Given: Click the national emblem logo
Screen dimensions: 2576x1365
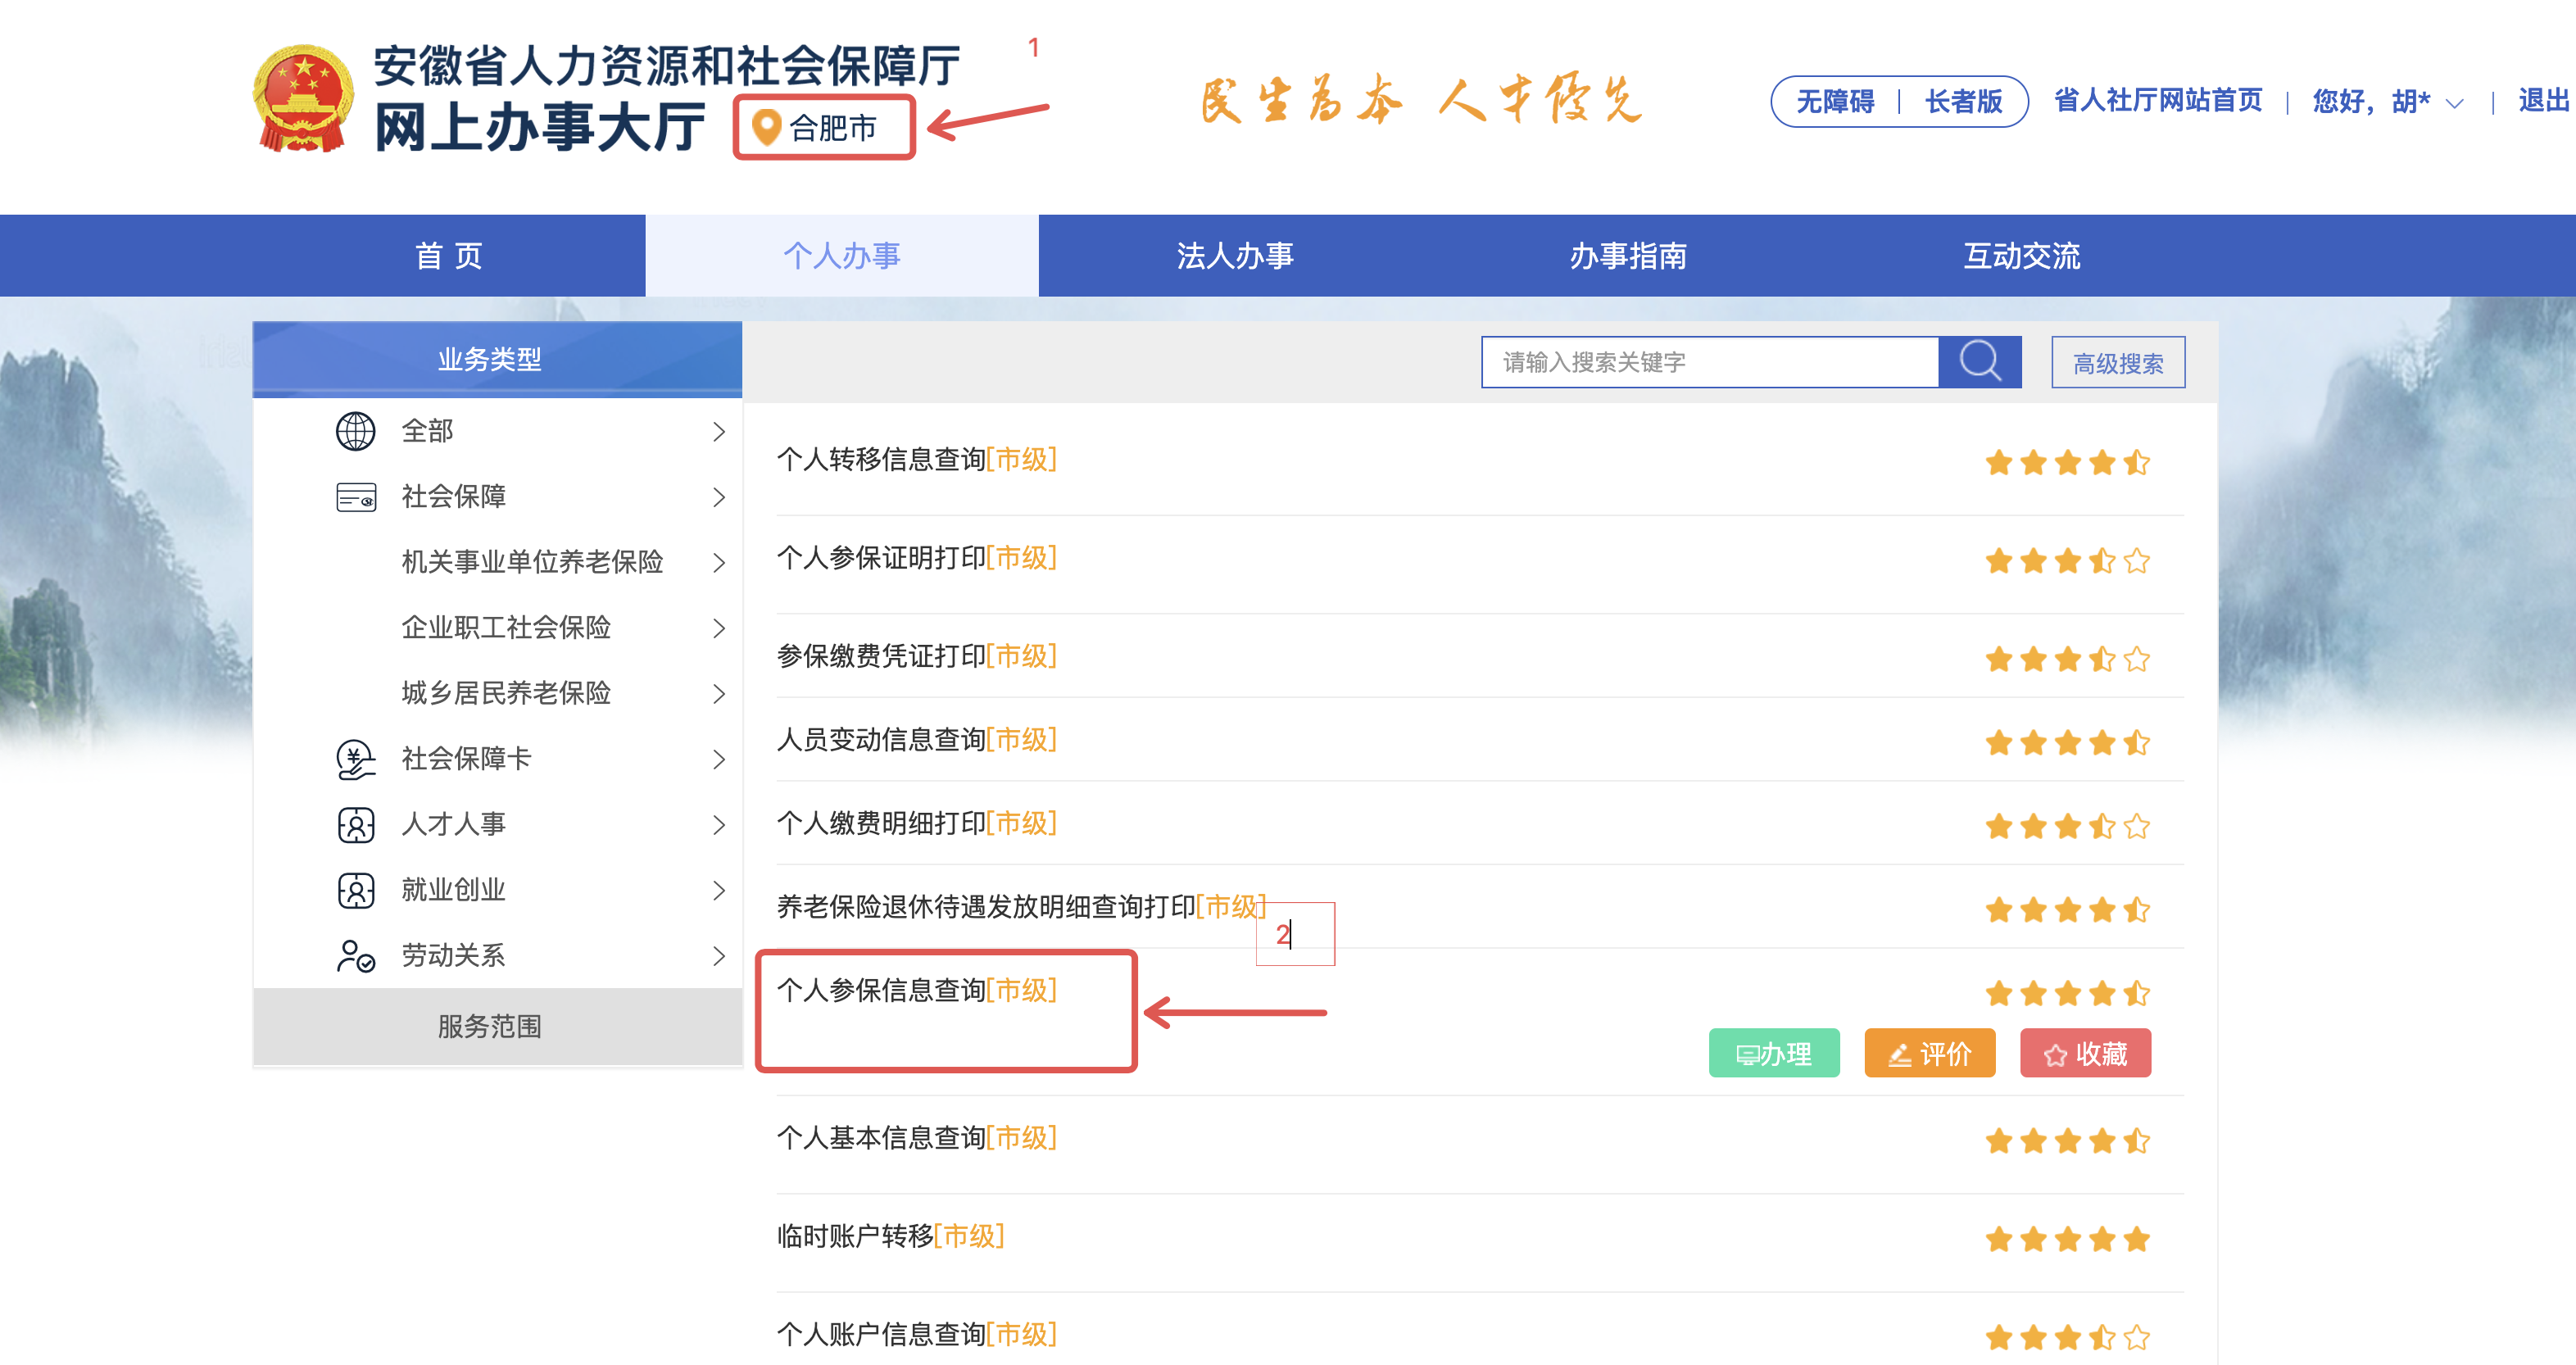Looking at the screenshot, I should [x=302, y=99].
